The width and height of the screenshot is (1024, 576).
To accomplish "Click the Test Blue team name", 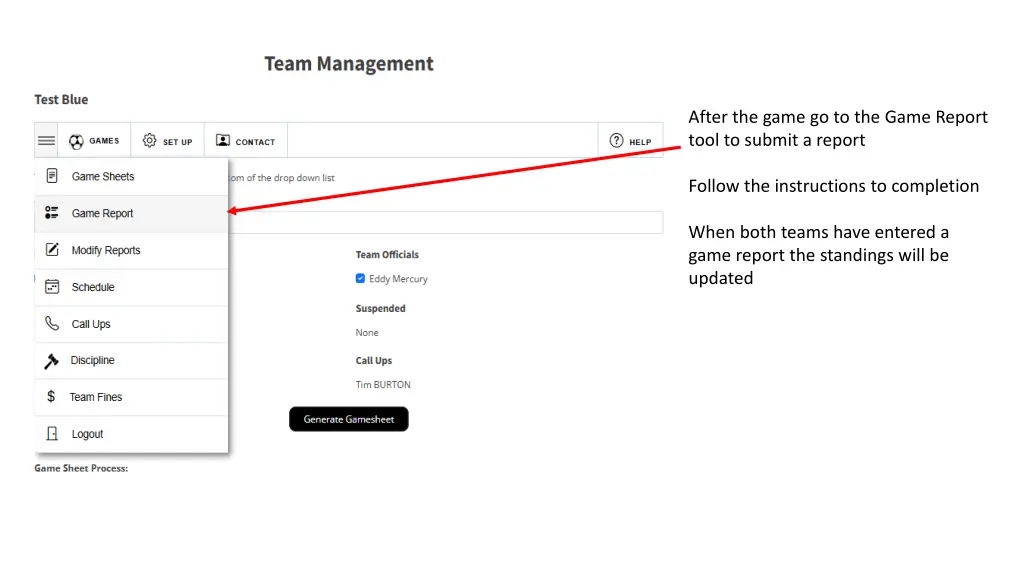I will pyautogui.click(x=61, y=99).
